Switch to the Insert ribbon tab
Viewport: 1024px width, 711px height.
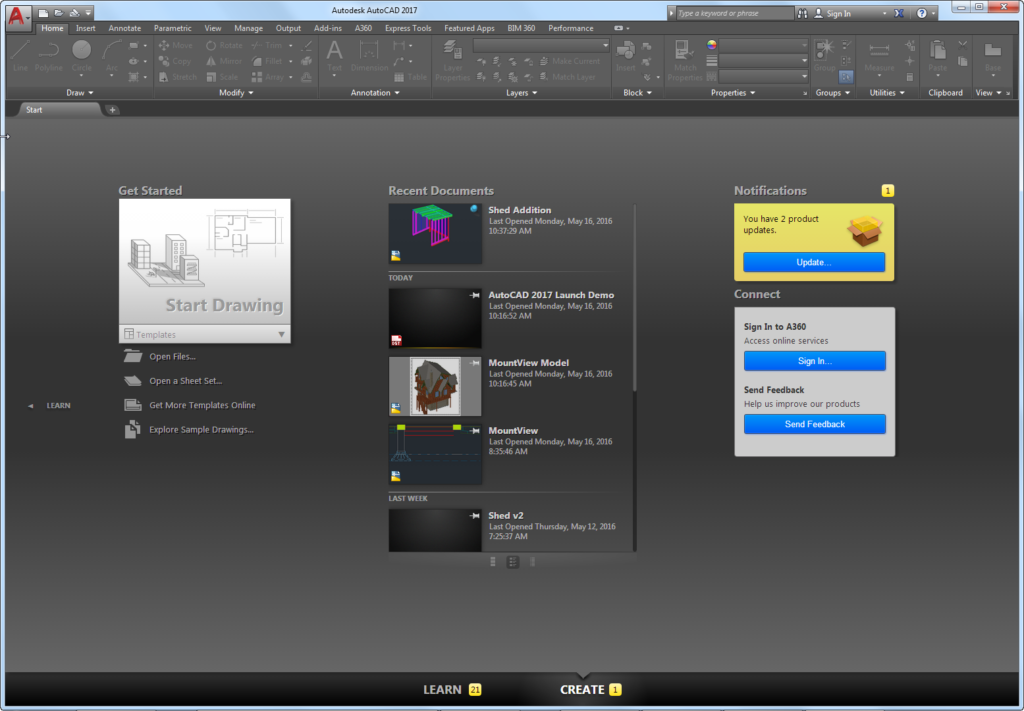point(86,28)
